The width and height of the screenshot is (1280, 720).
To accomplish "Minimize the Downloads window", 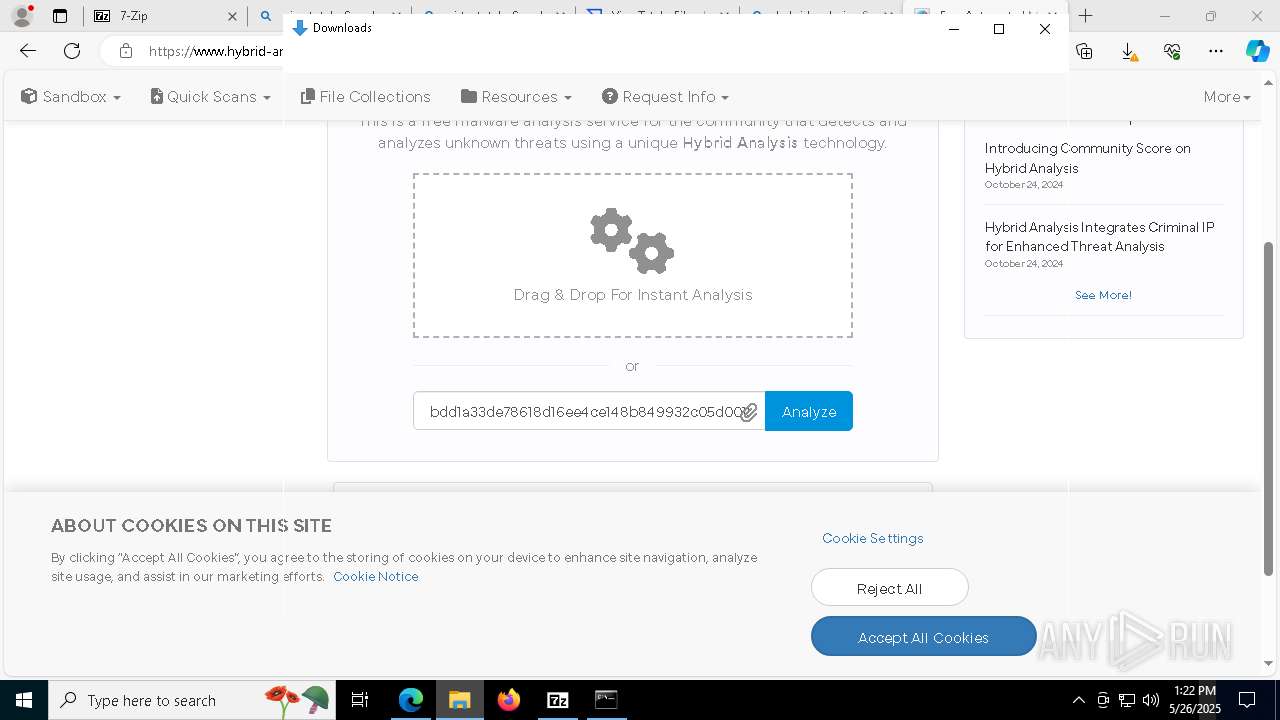I will (954, 29).
